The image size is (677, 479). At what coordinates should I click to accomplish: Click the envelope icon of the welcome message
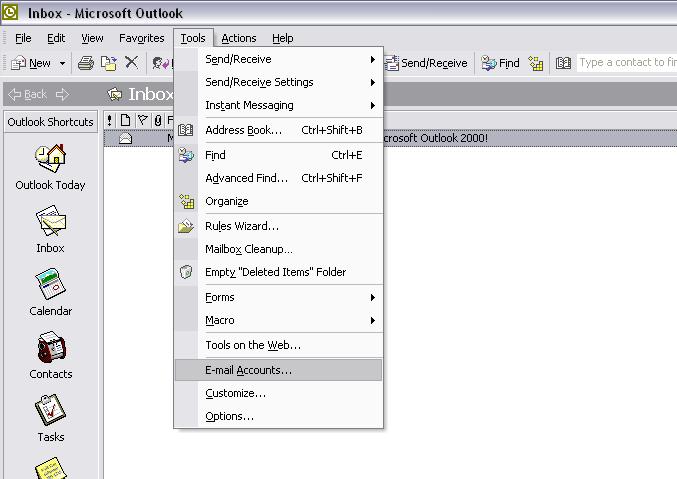(x=125, y=138)
